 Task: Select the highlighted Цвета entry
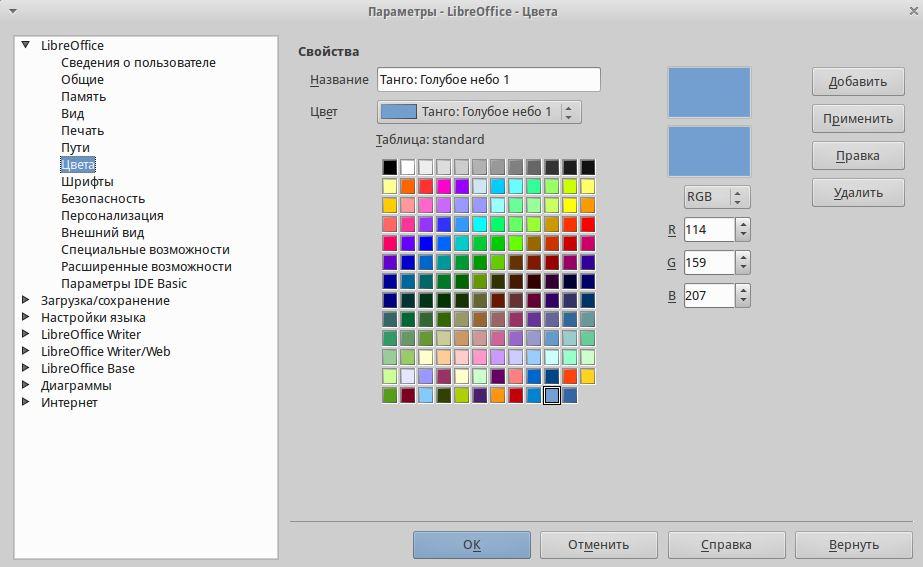78,165
